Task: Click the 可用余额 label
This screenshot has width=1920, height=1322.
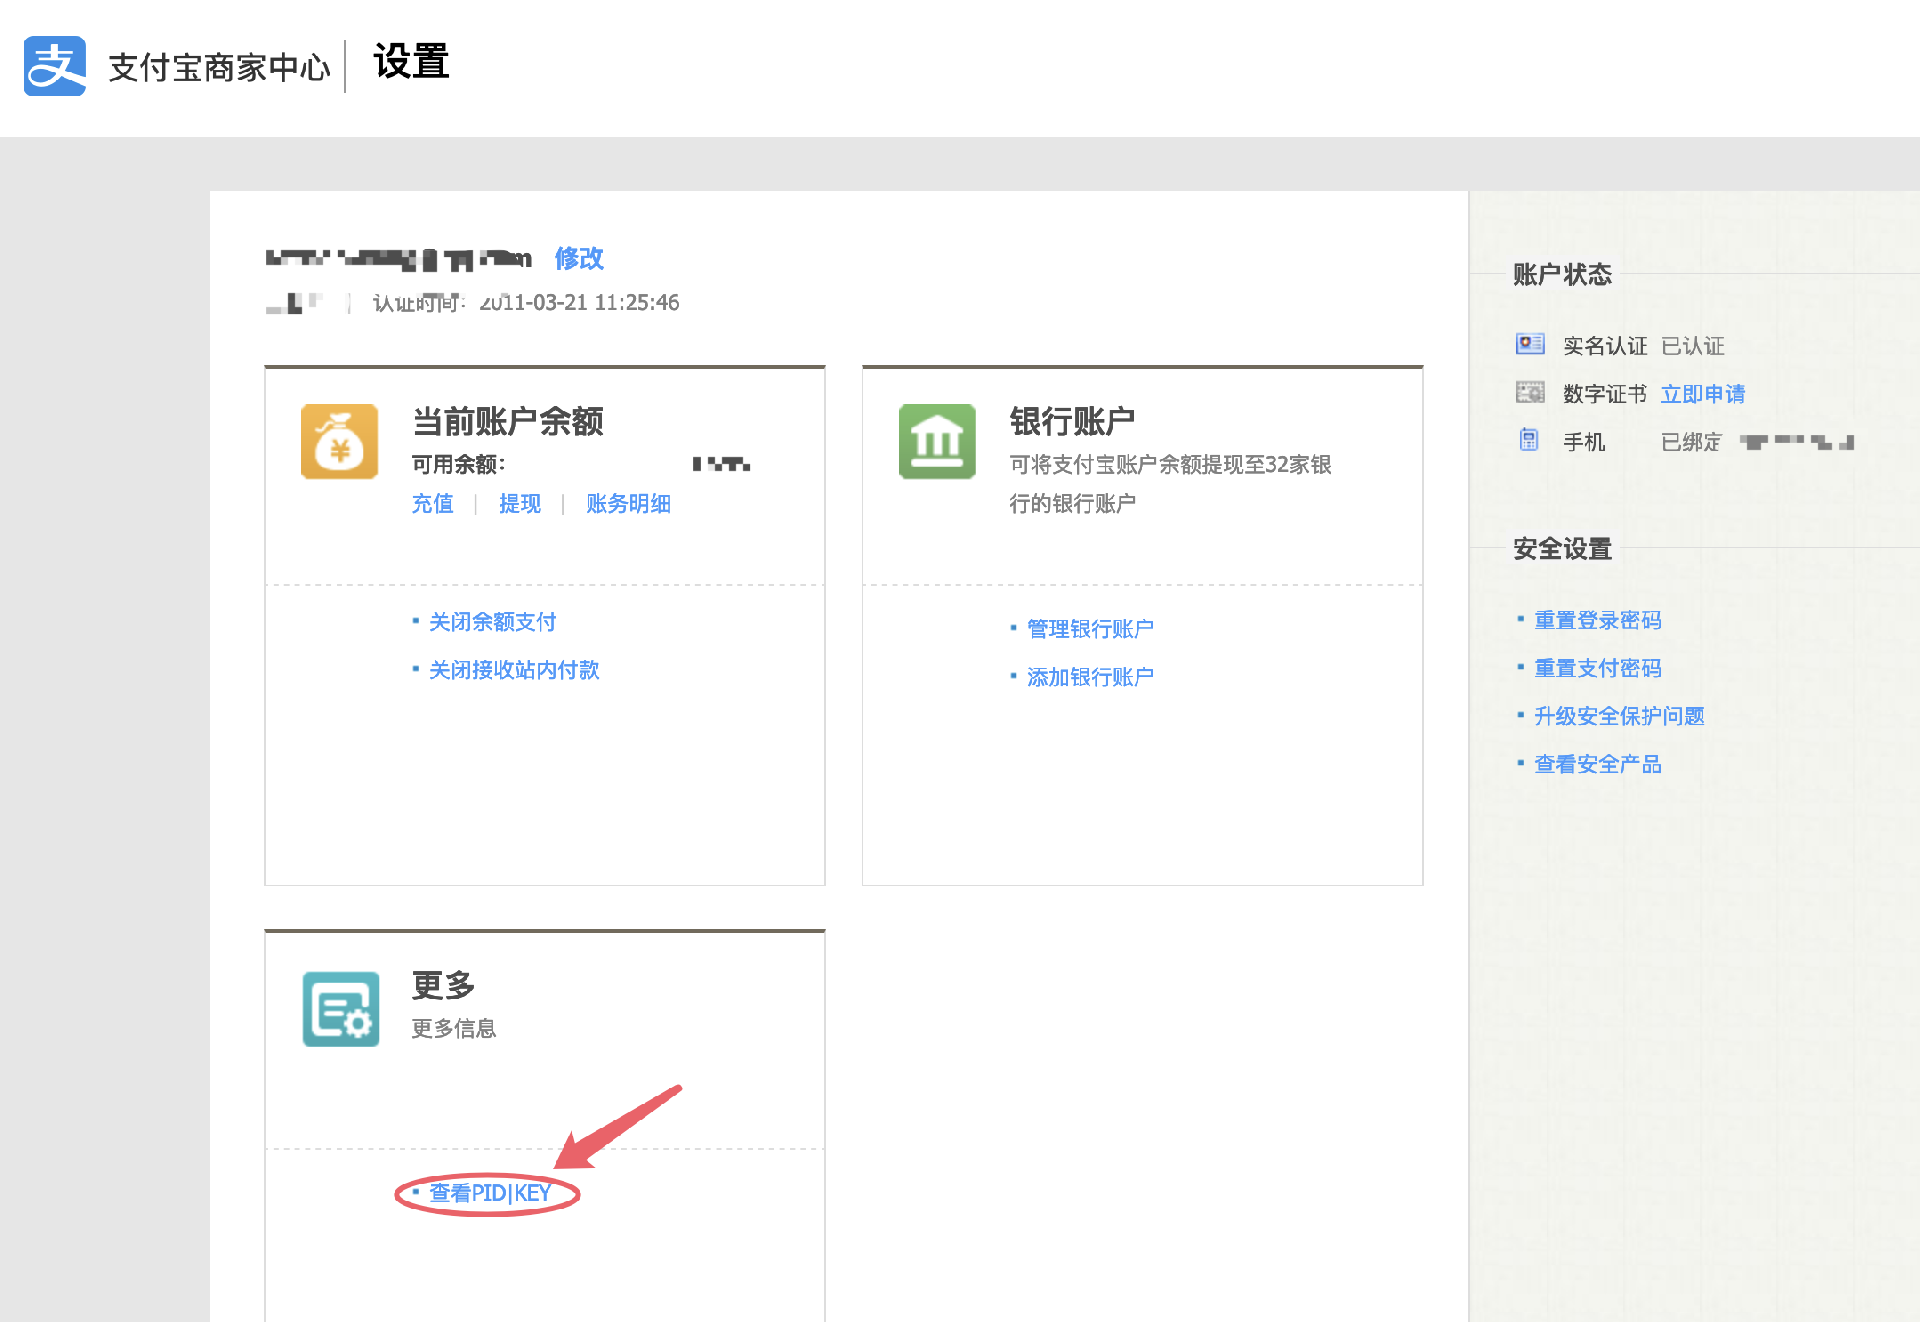Action: pos(458,464)
